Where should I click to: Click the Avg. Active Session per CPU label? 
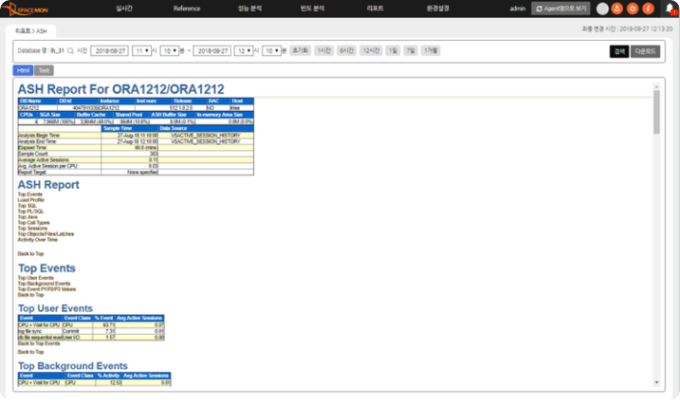pos(47,166)
